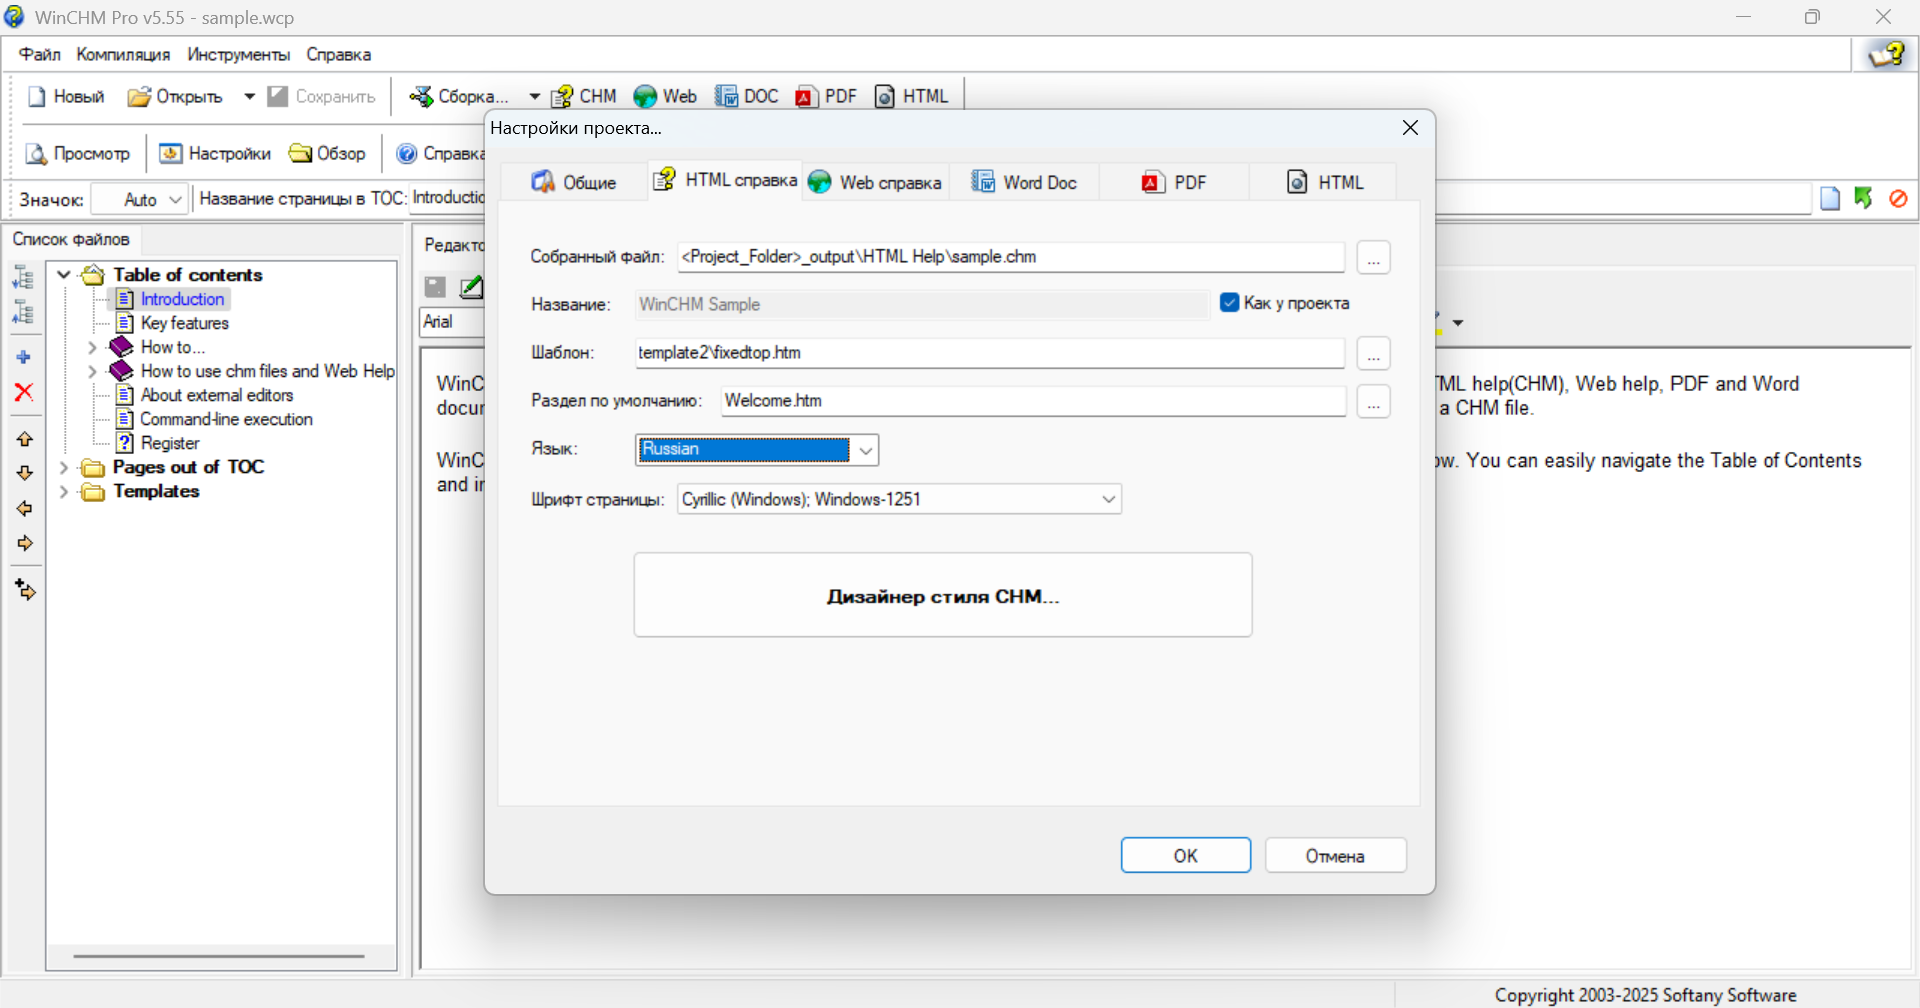Click the Сохранить toolbar icon
This screenshot has width=1920, height=1008.
[278, 96]
